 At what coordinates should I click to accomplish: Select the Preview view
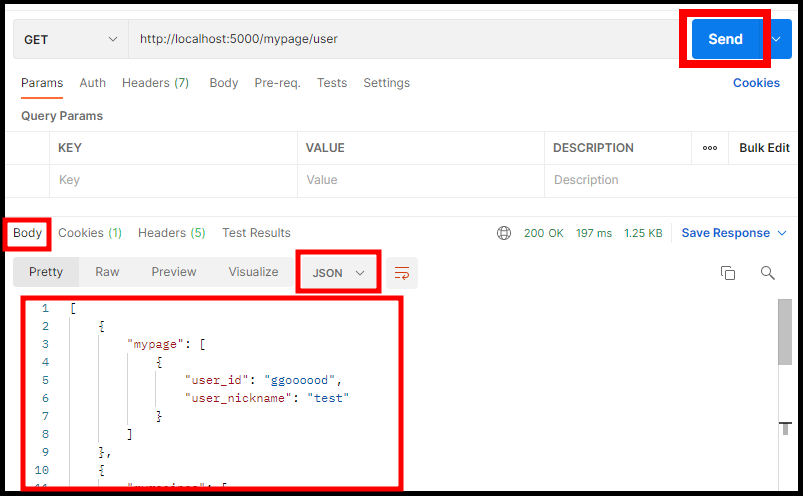pos(174,272)
